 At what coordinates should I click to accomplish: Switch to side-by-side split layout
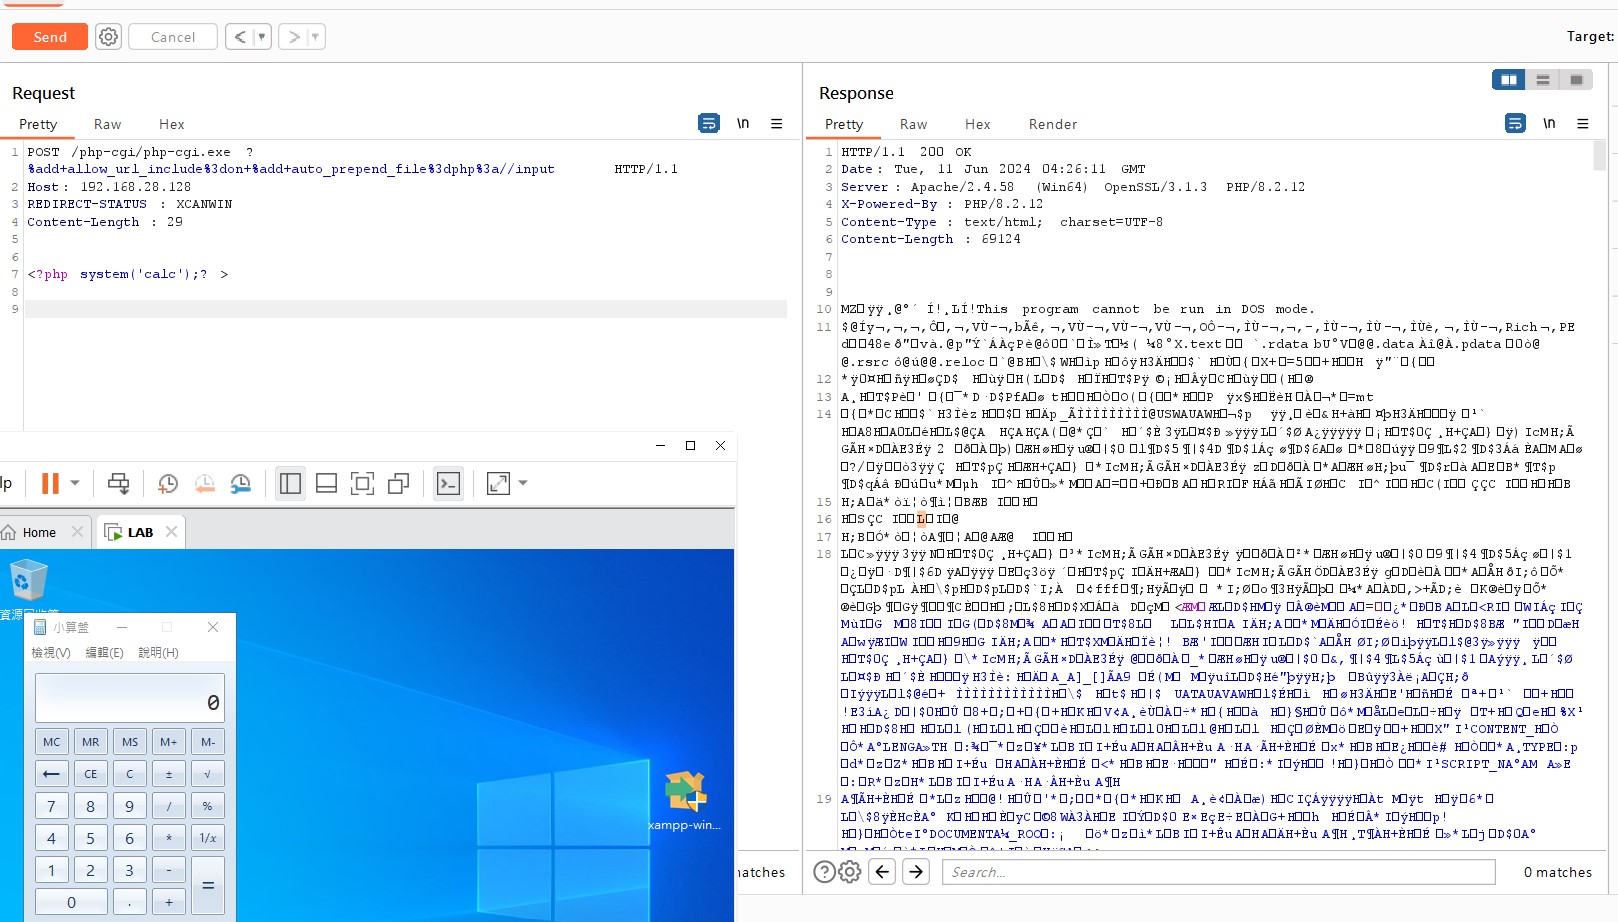(1509, 80)
